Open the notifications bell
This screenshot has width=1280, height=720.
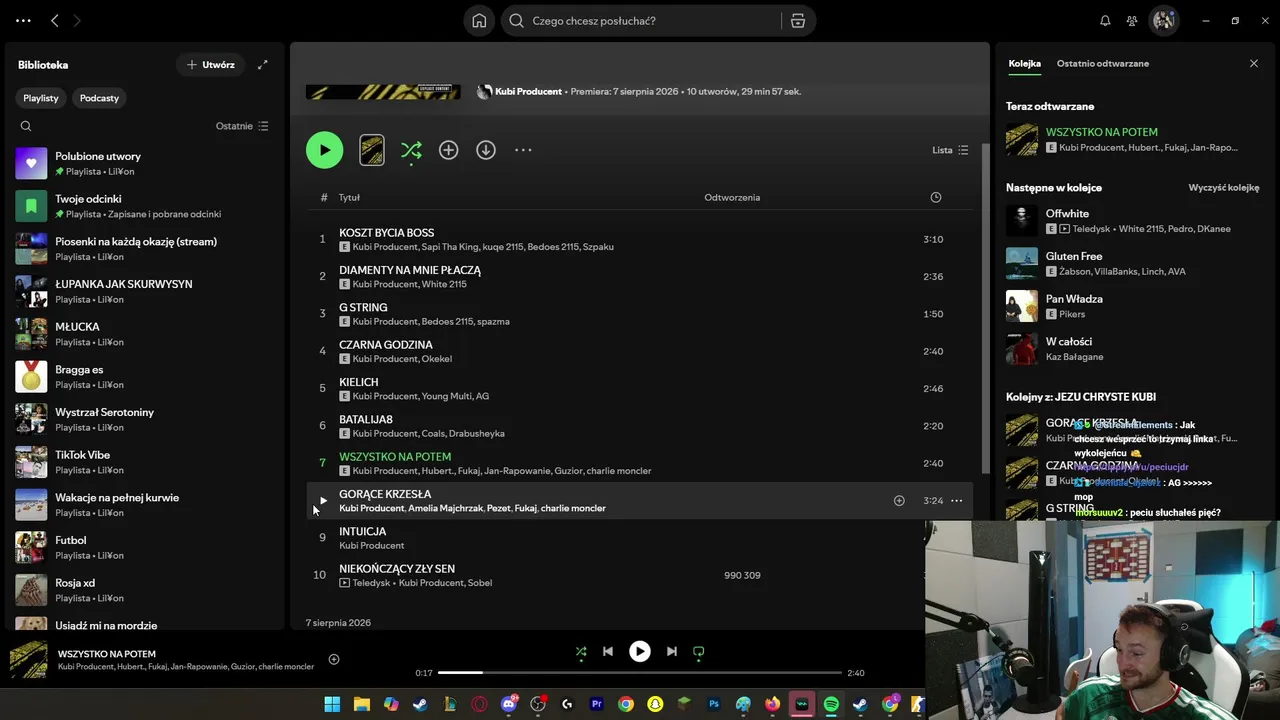1105,20
